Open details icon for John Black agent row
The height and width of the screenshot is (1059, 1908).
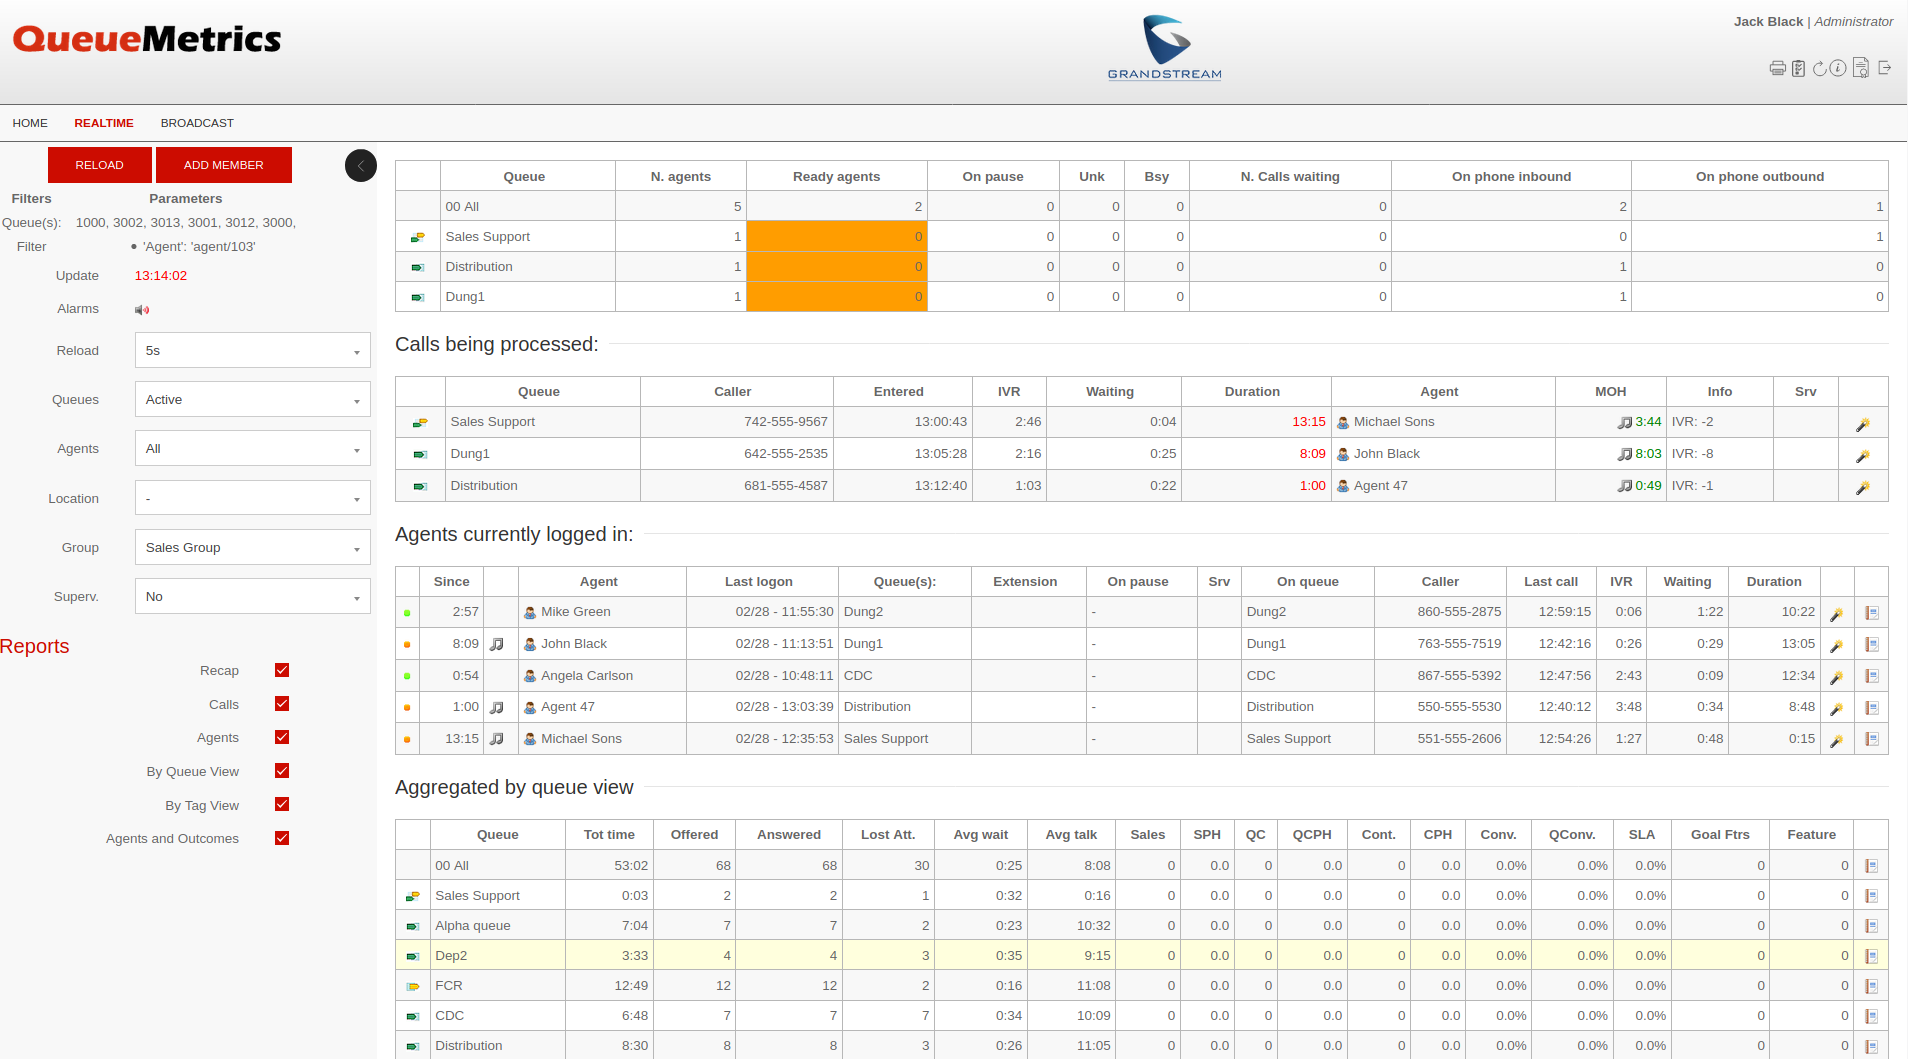tap(1871, 645)
